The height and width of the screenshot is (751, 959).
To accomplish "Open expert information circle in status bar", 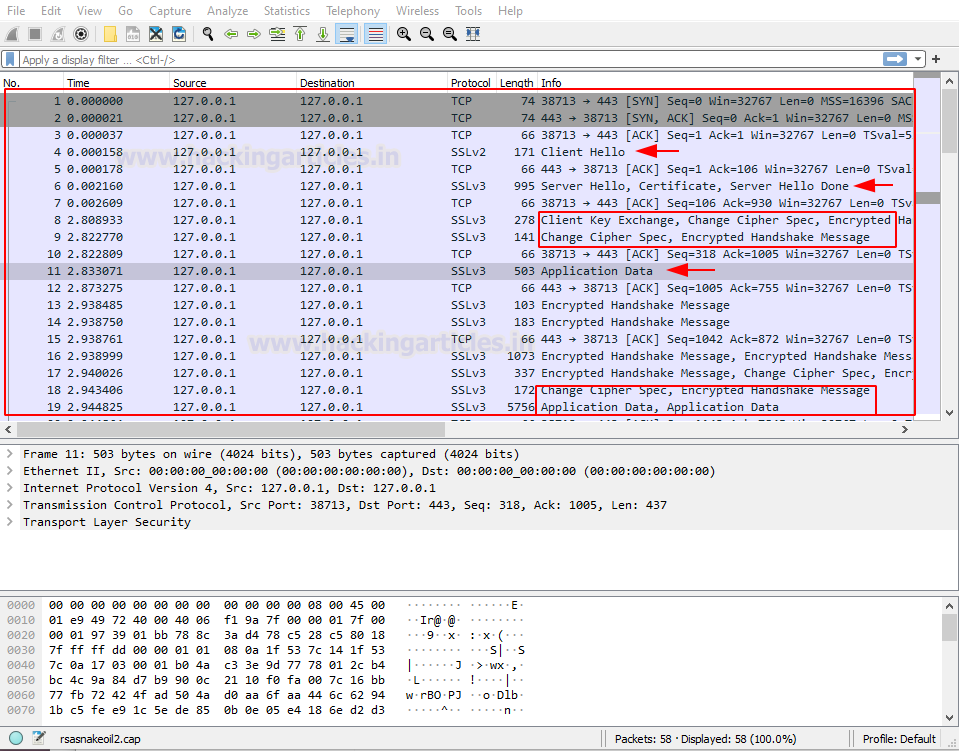I will (16, 738).
